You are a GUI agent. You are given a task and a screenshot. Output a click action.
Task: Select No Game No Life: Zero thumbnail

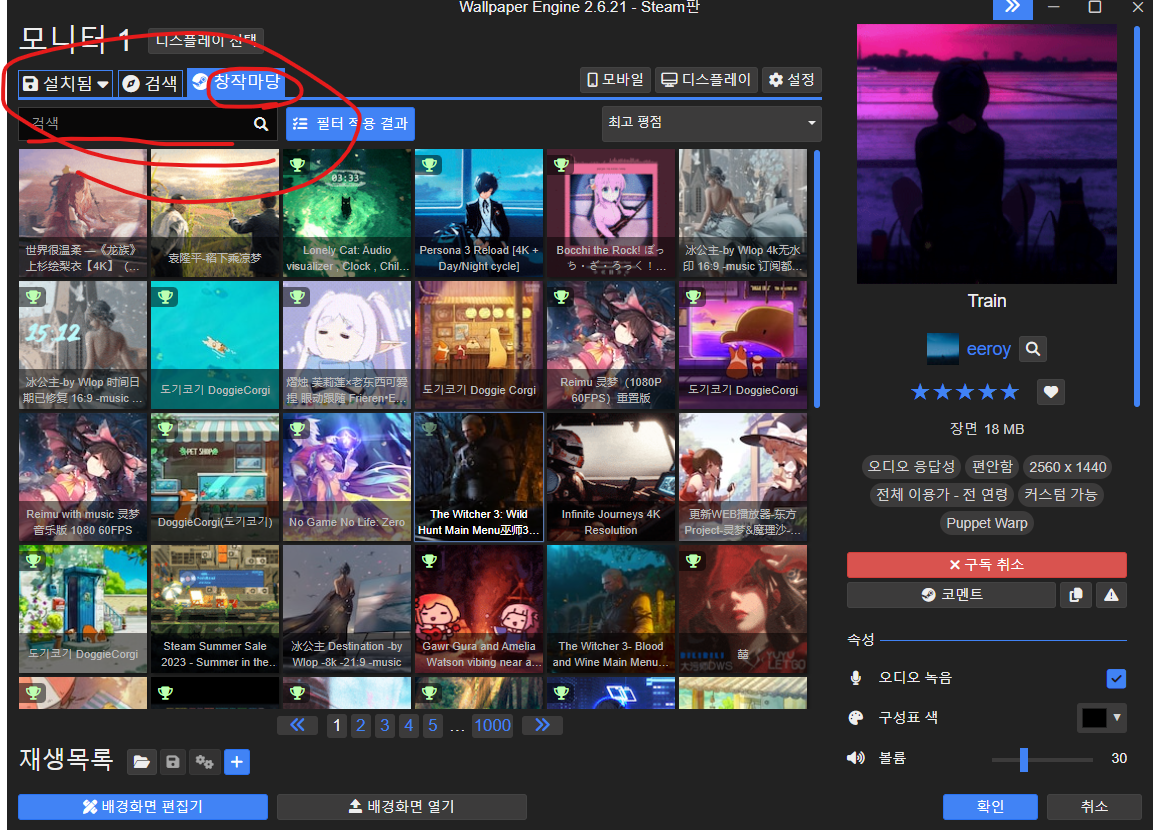(x=346, y=477)
